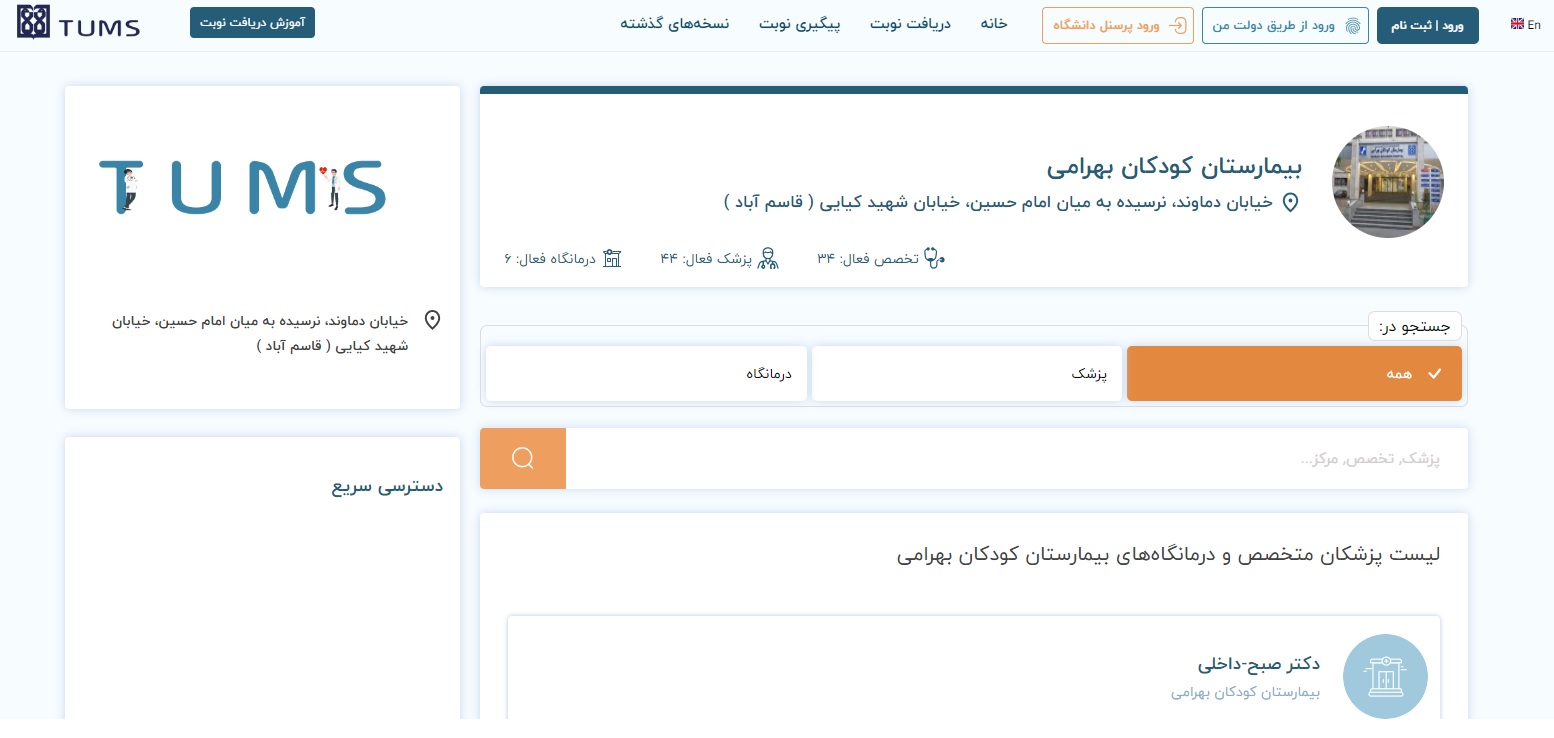Select the درمانگاه search filter
The width and height of the screenshot is (1554, 738).
(x=646, y=373)
